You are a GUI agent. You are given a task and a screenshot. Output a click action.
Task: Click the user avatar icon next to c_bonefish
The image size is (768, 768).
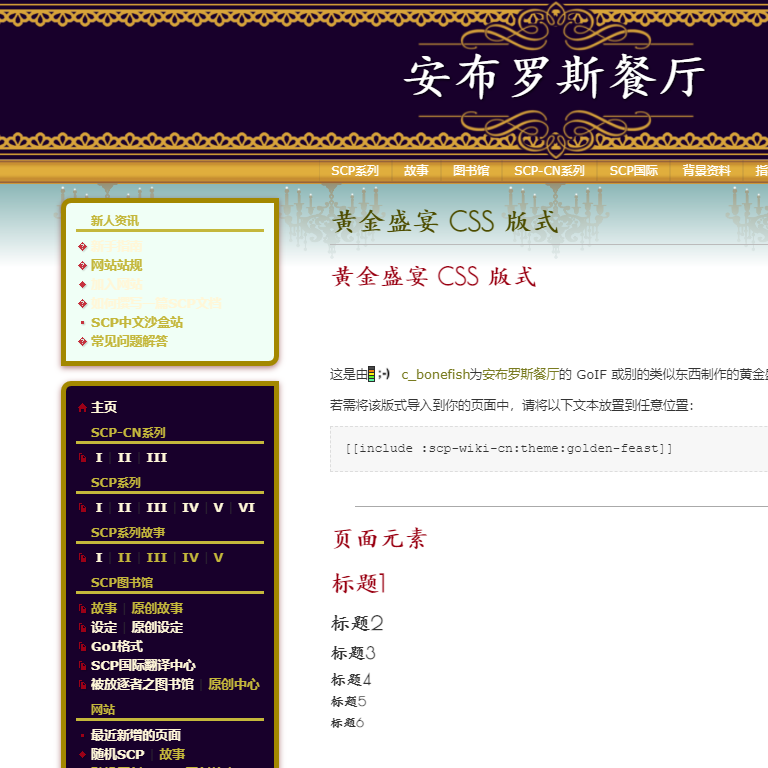coord(385,375)
